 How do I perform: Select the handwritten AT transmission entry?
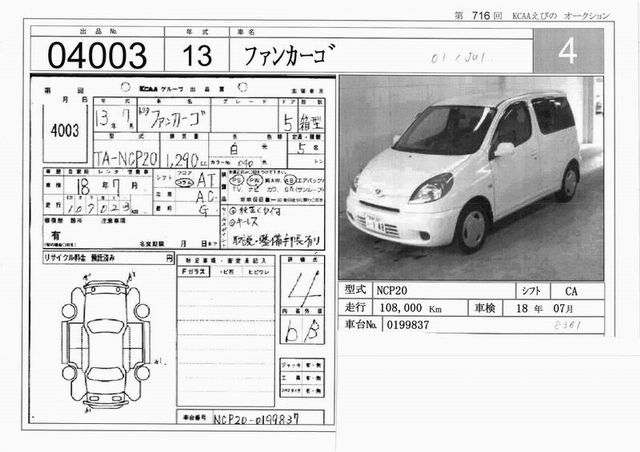[x=206, y=180]
